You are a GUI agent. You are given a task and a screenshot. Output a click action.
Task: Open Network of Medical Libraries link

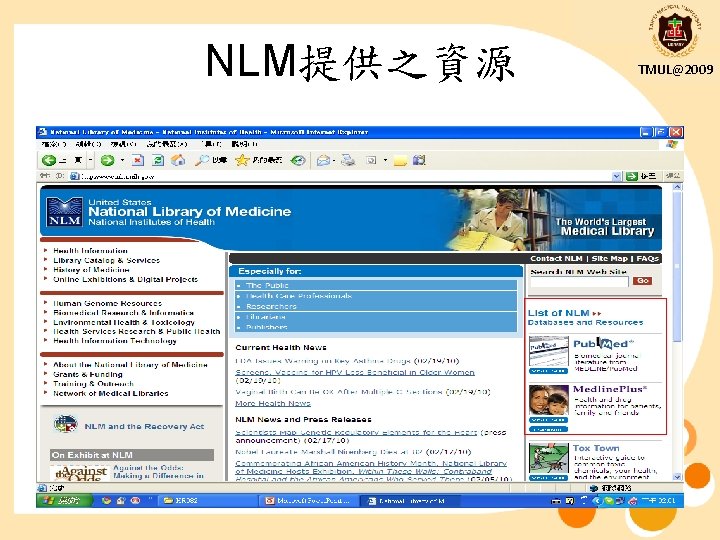pyautogui.click(x=111, y=394)
